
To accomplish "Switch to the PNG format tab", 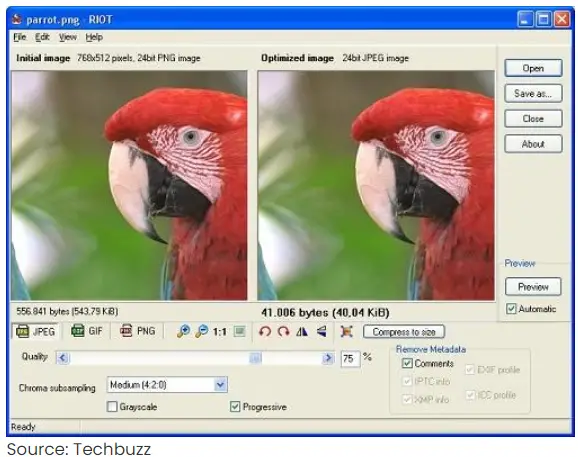I will click(138, 331).
